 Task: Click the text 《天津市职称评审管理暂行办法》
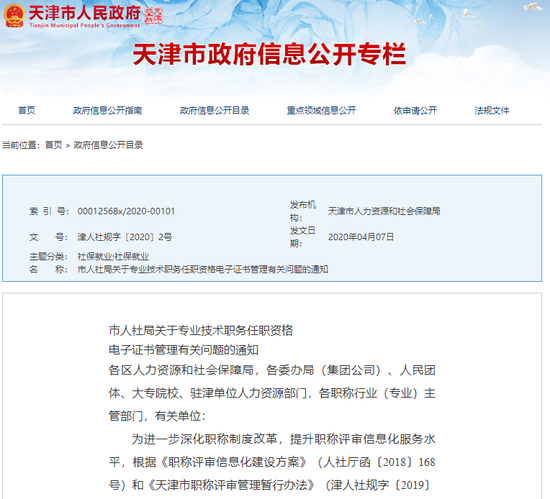231,485
